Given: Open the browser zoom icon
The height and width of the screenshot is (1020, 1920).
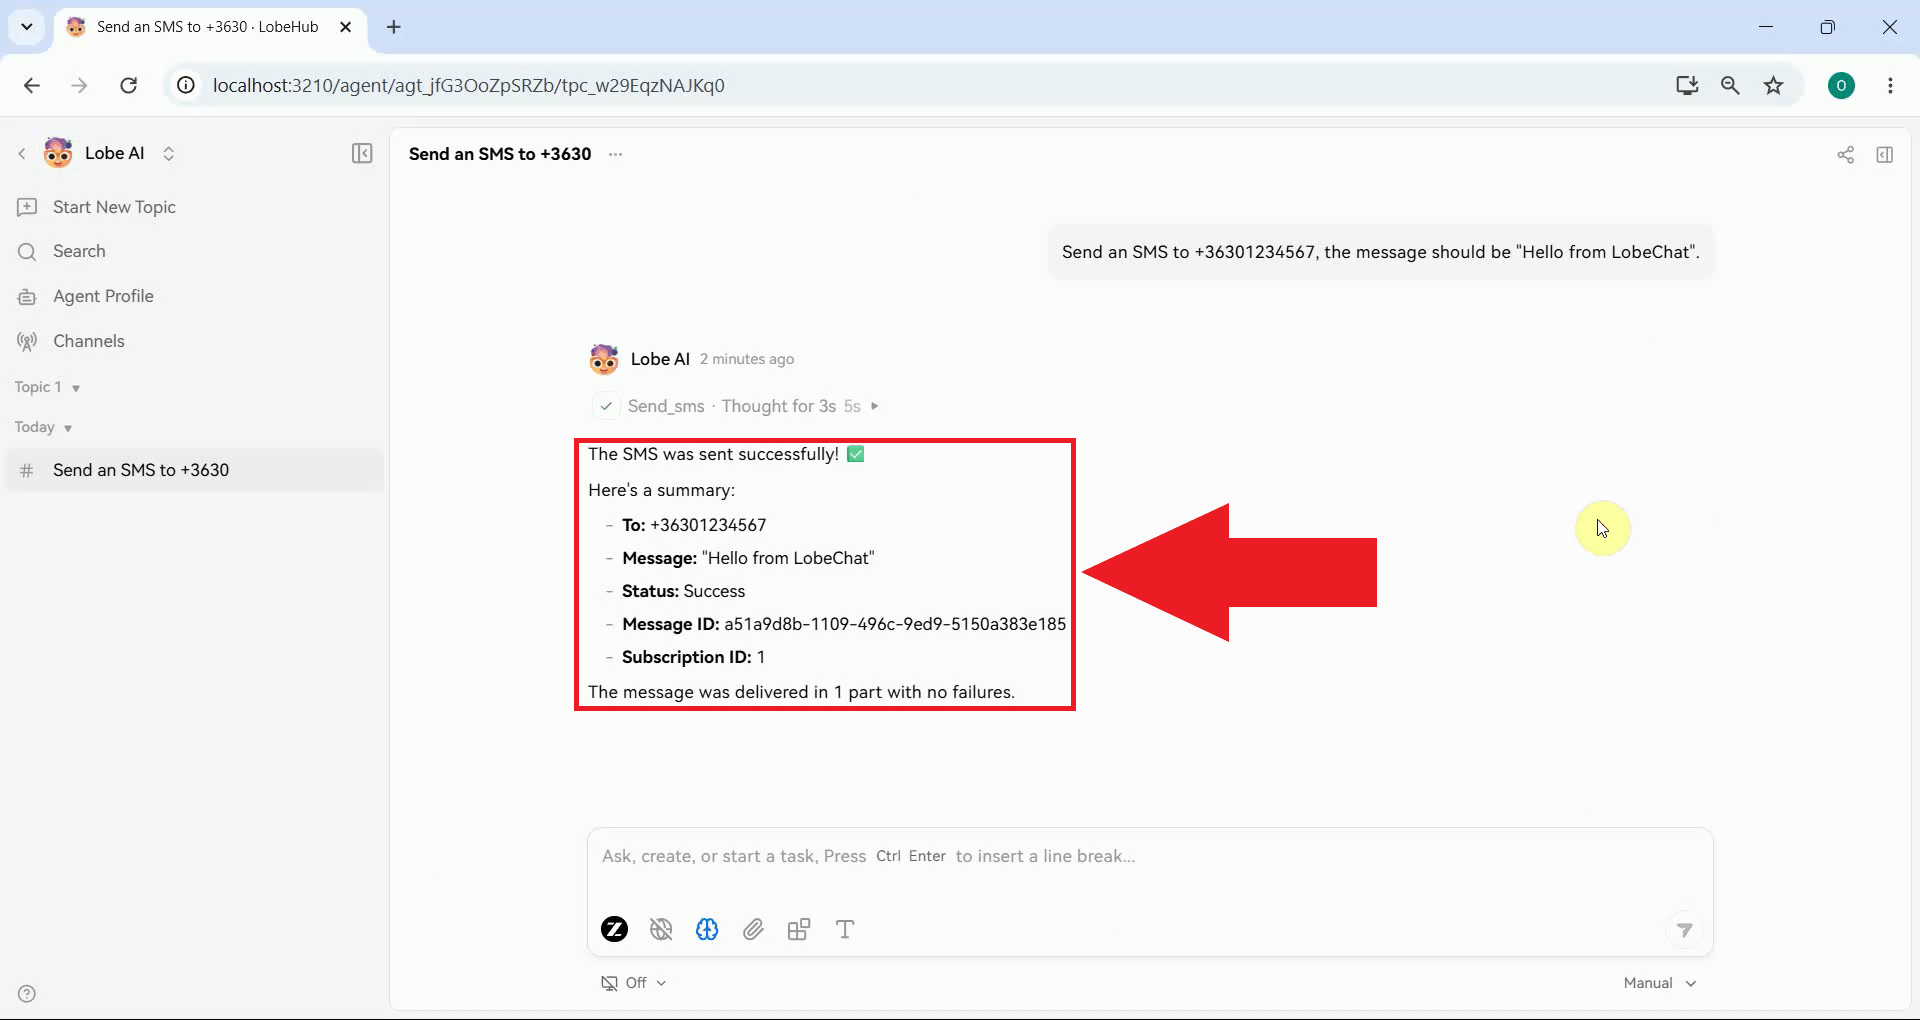Looking at the screenshot, I should 1730,85.
